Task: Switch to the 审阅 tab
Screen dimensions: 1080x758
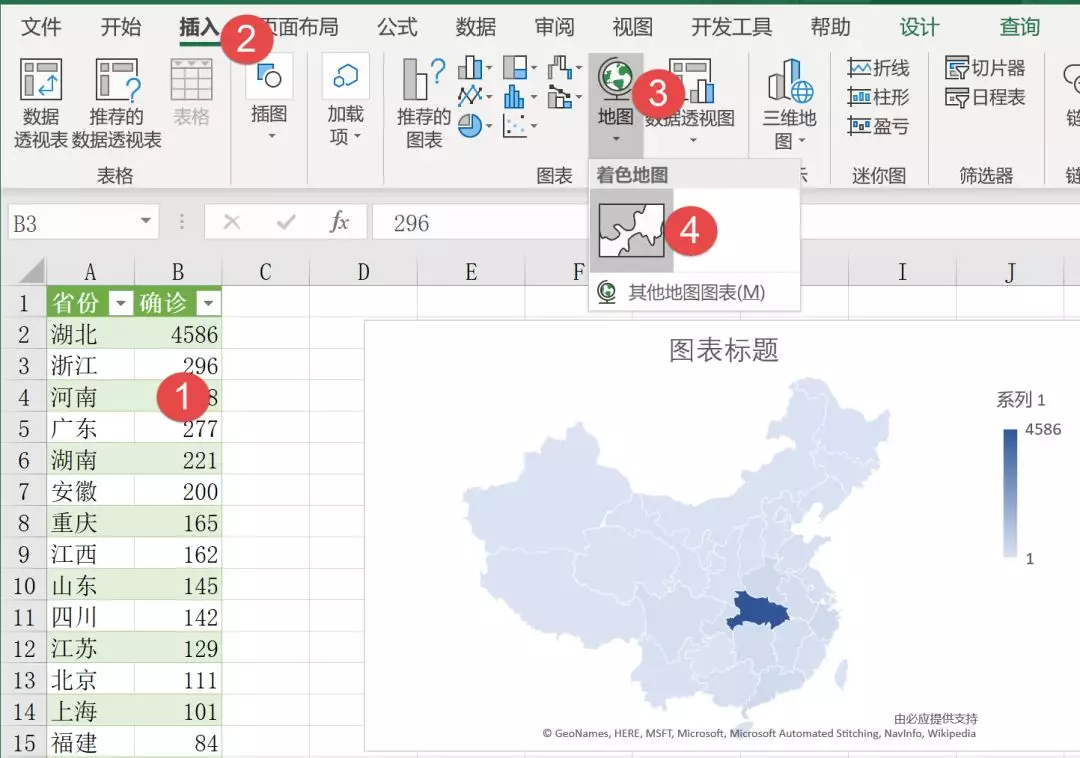Action: coord(554,27)
